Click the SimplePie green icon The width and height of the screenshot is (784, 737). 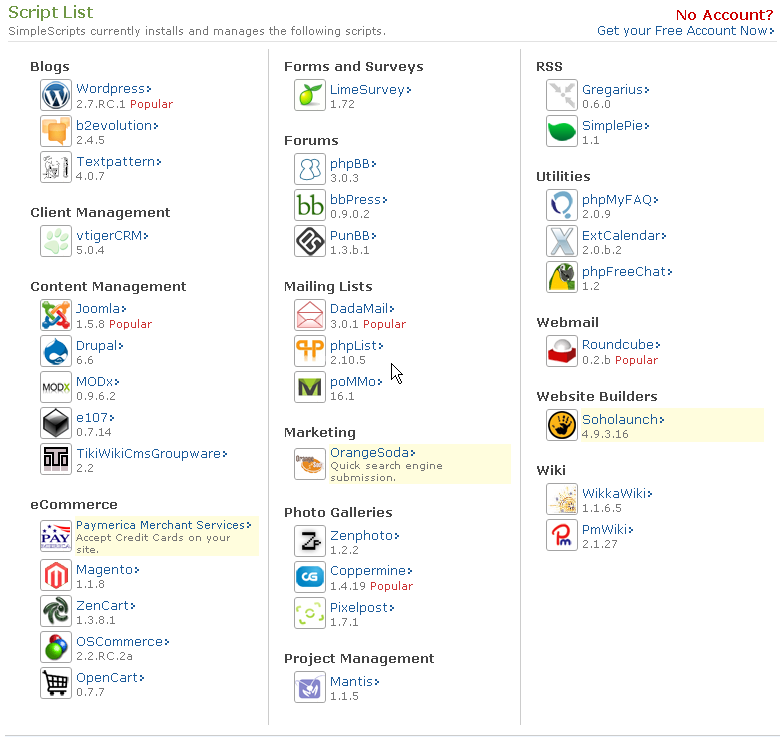pos(562,131)
